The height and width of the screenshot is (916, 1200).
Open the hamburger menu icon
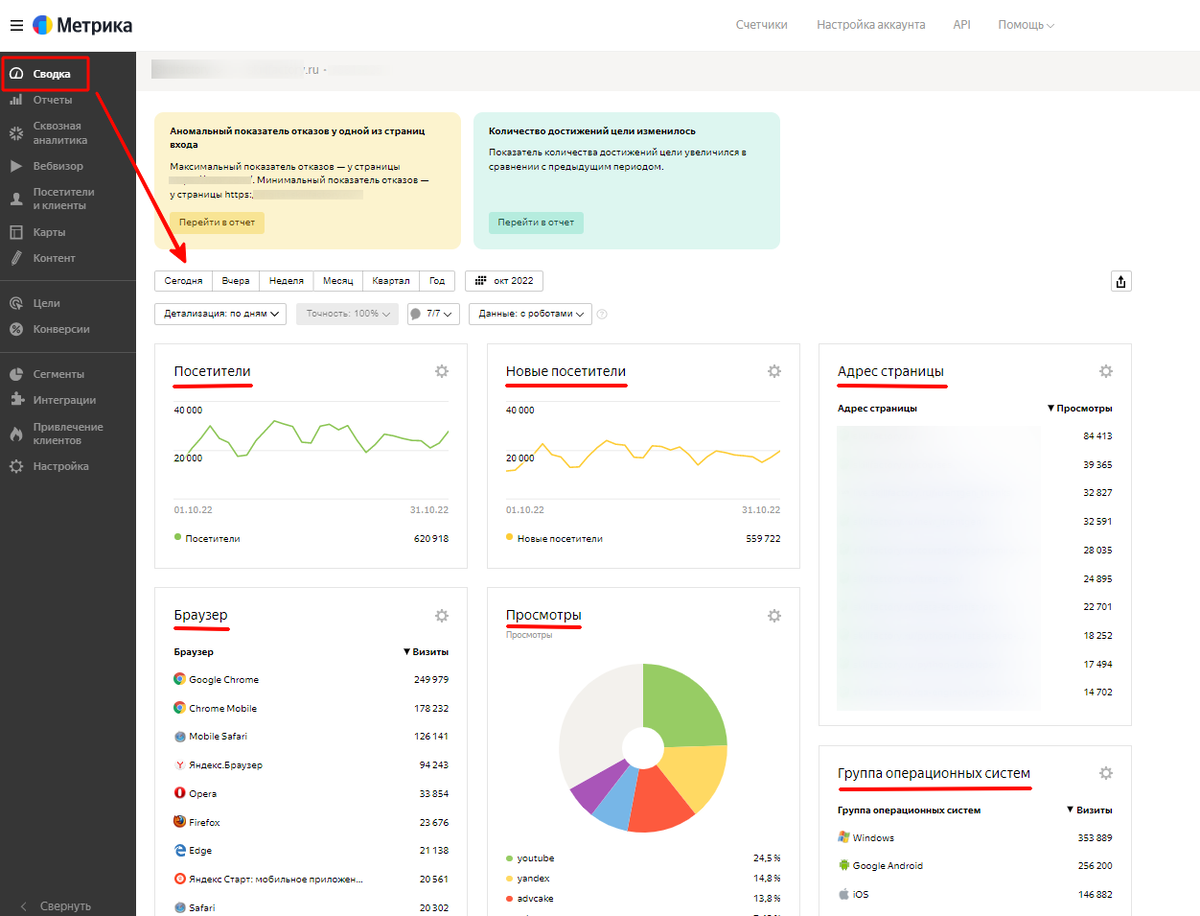coord(17,25)
